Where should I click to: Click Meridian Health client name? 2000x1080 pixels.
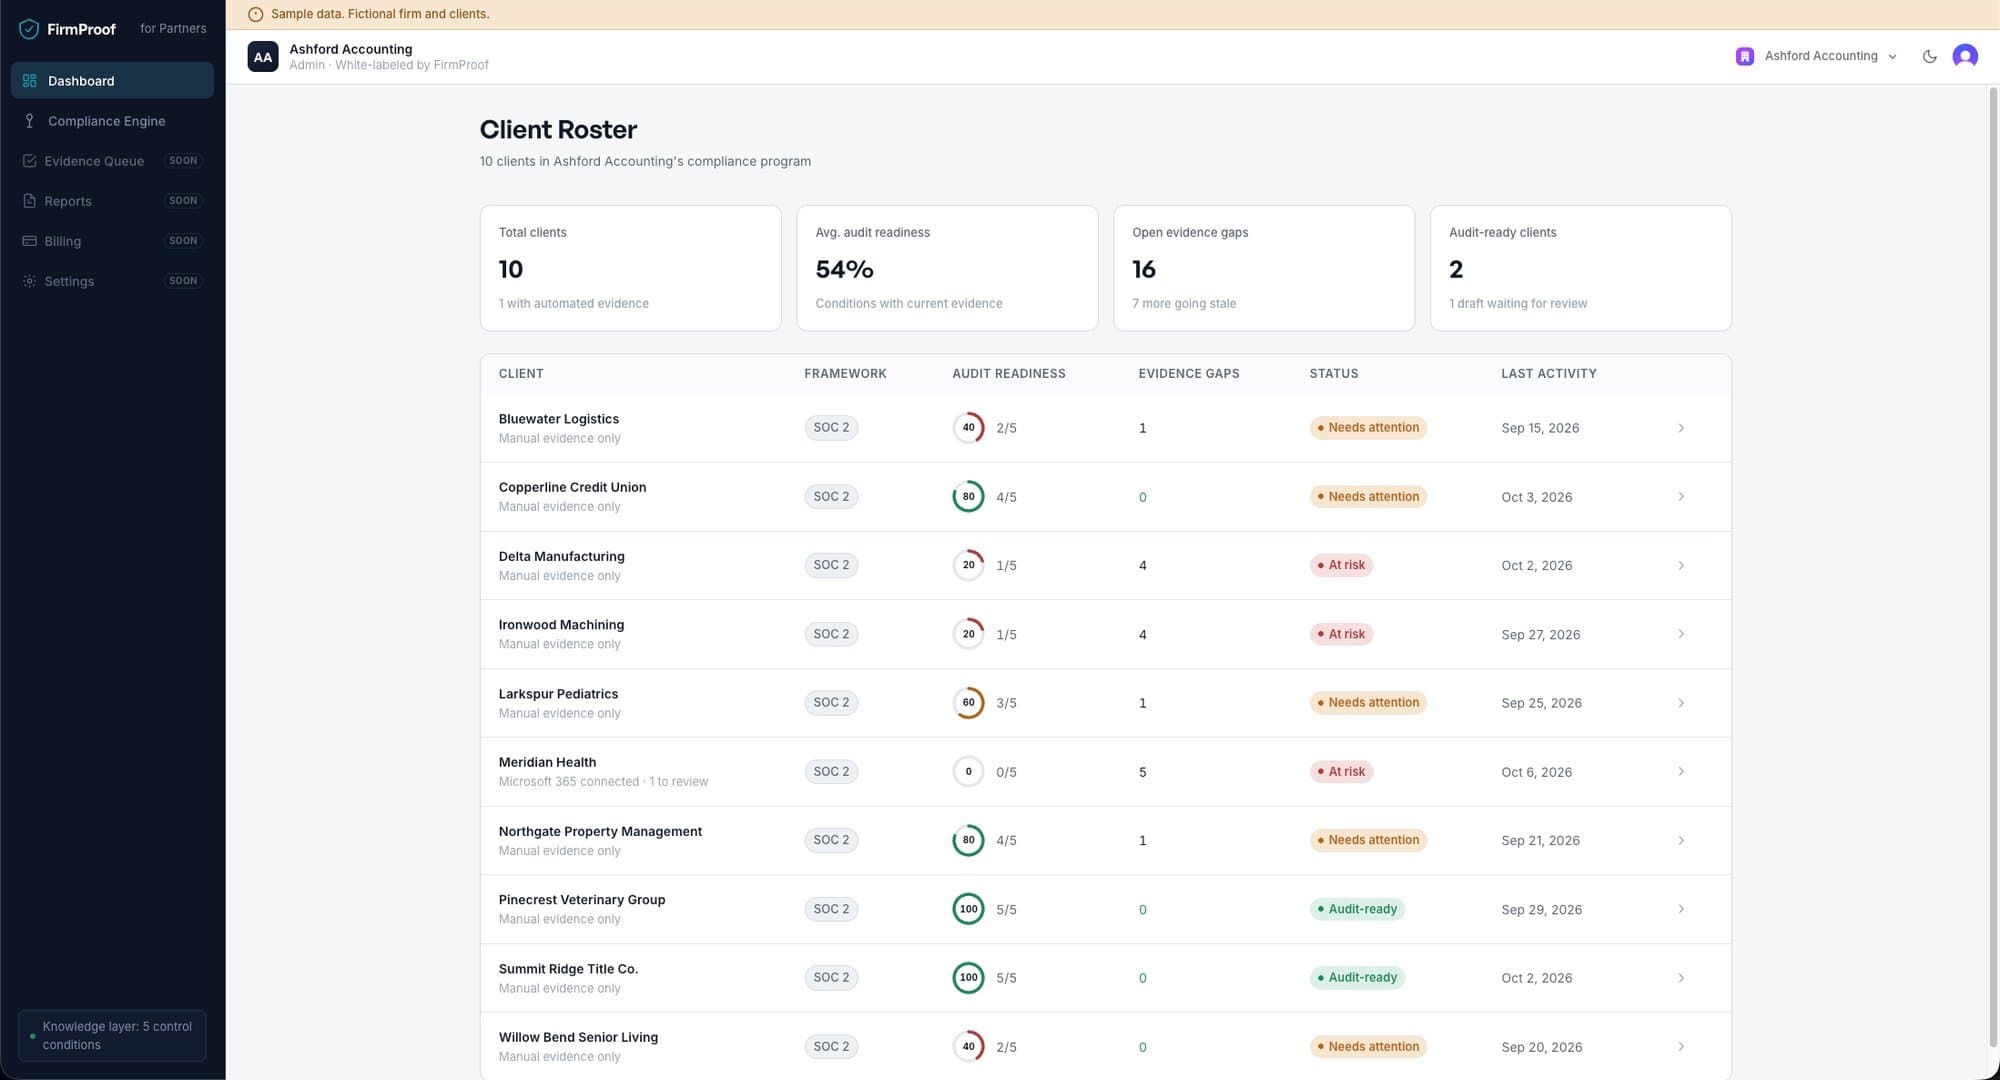pos(547,763)
